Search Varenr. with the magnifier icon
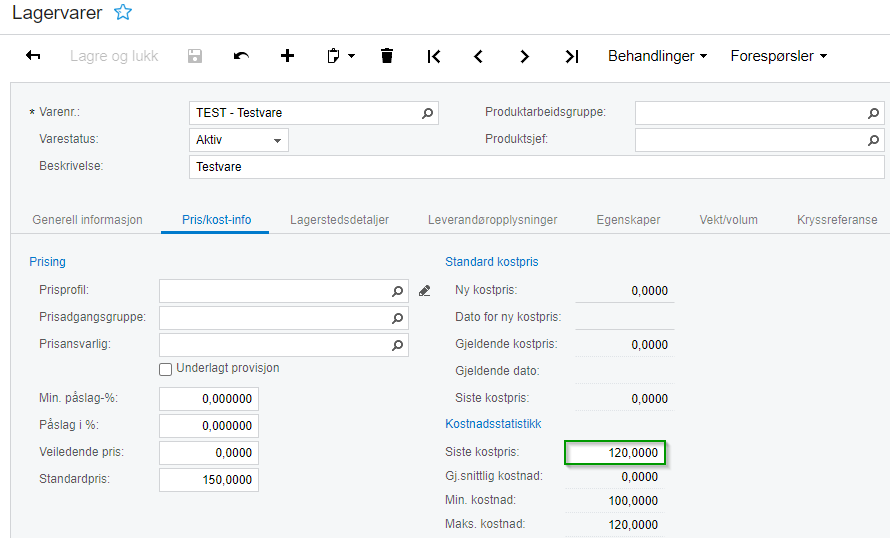The width and height of the screenshot is (890, 538). 427,114
